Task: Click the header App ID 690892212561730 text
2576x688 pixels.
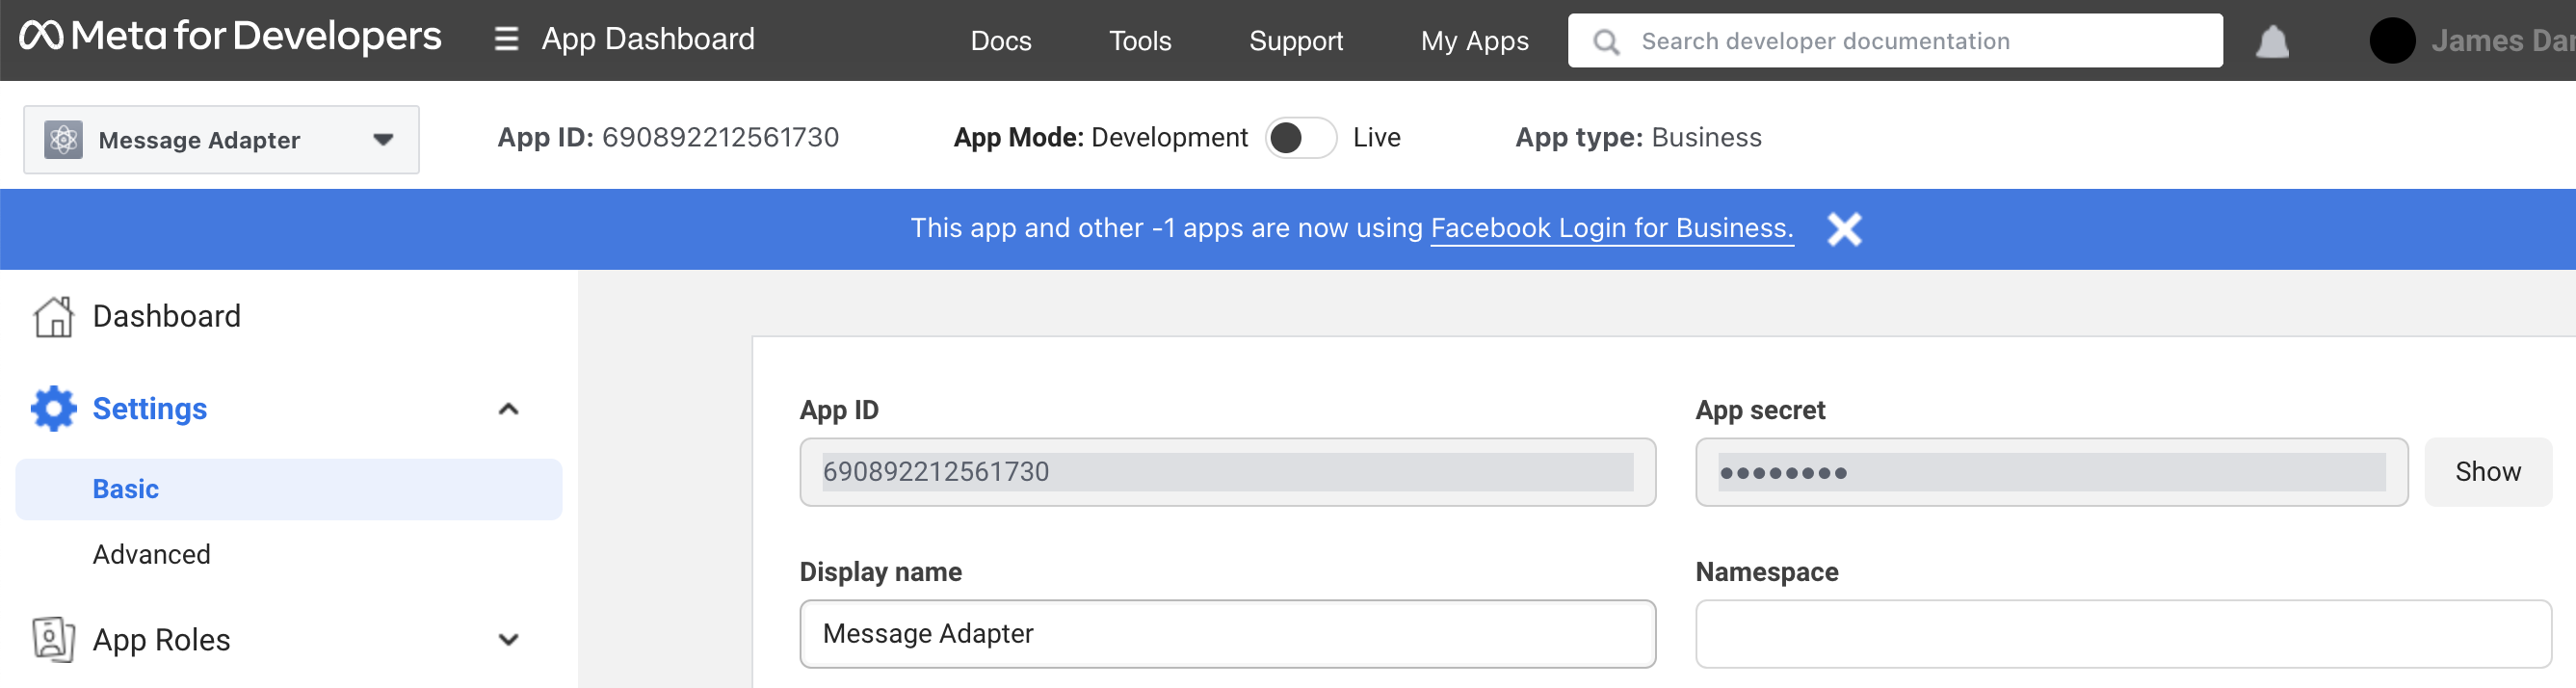Action: 668,138
